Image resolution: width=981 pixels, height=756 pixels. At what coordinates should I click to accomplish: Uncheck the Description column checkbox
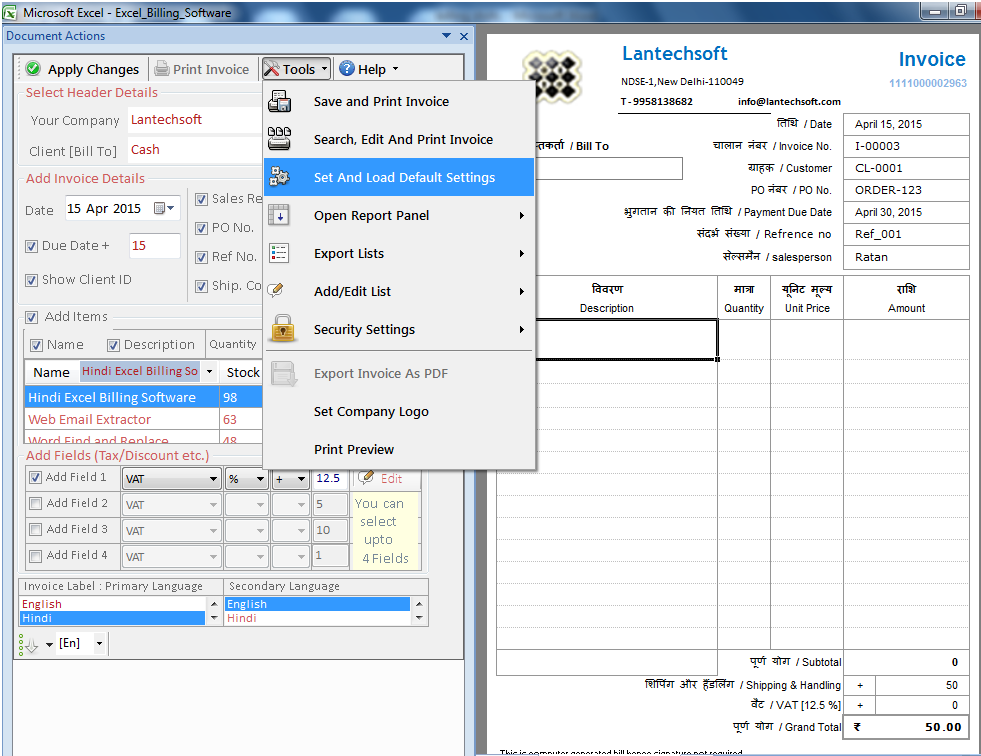tap(113, 345)
